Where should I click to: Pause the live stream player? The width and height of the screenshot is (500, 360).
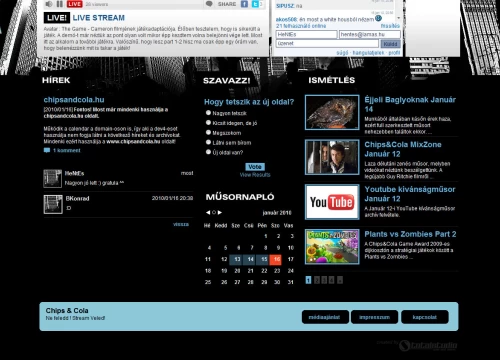[60, 4]
